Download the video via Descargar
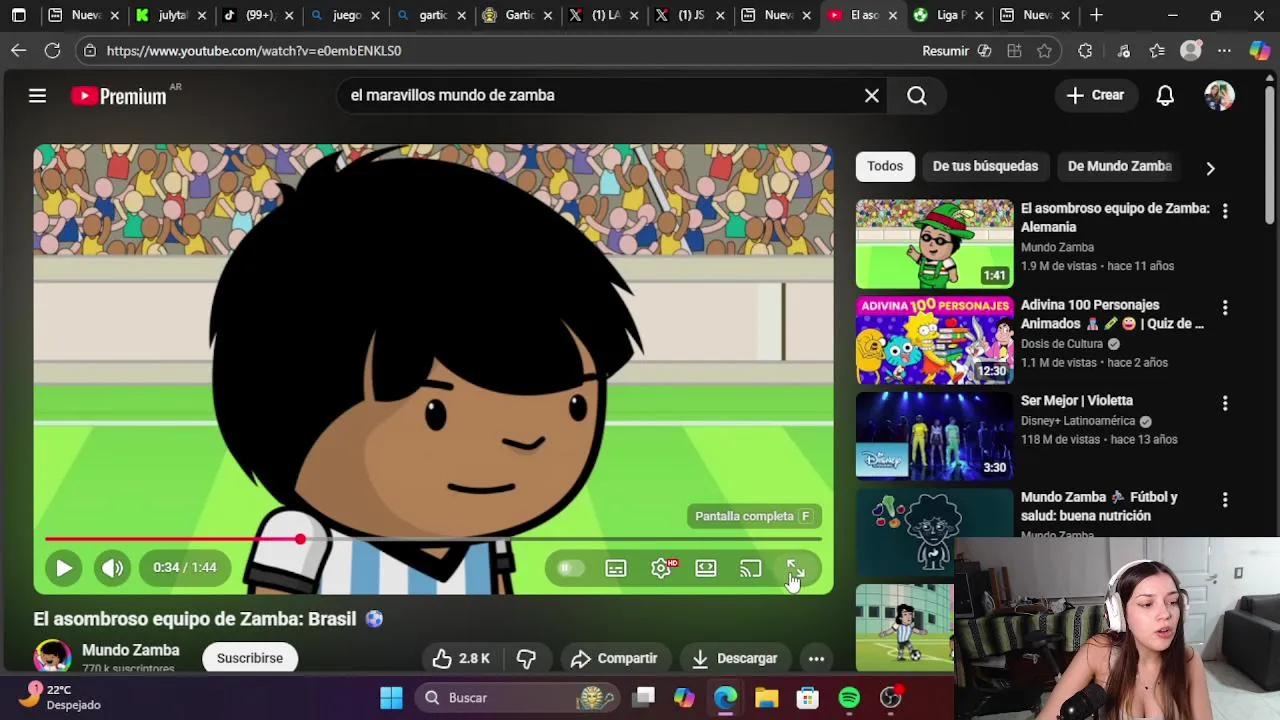 point(734,658)
